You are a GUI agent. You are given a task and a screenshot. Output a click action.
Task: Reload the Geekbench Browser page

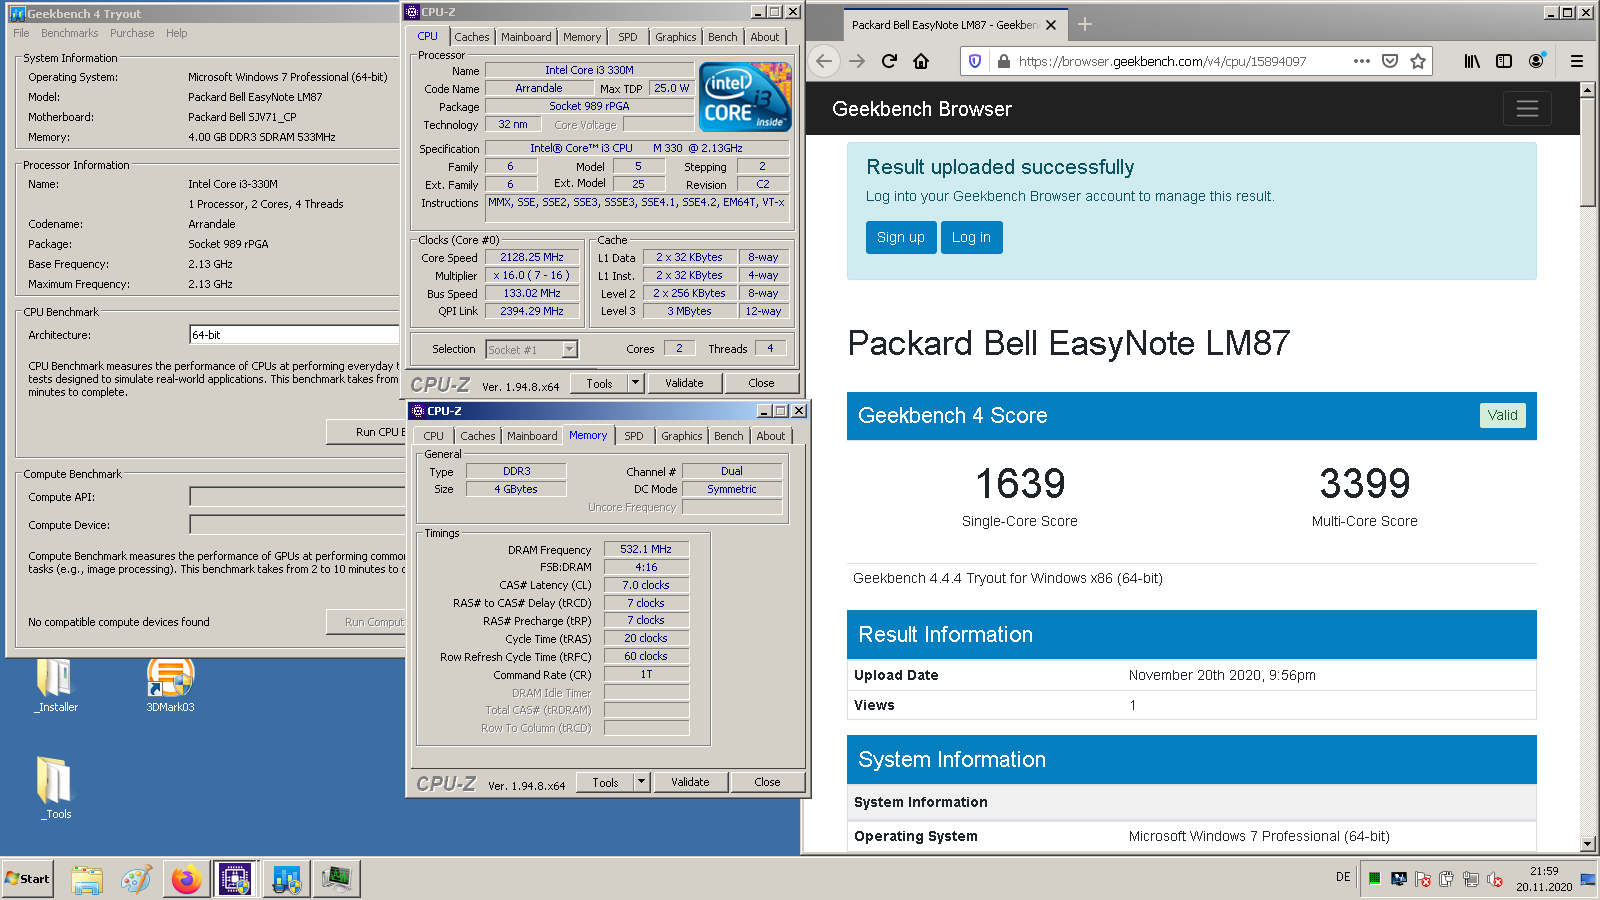(889, 61)
